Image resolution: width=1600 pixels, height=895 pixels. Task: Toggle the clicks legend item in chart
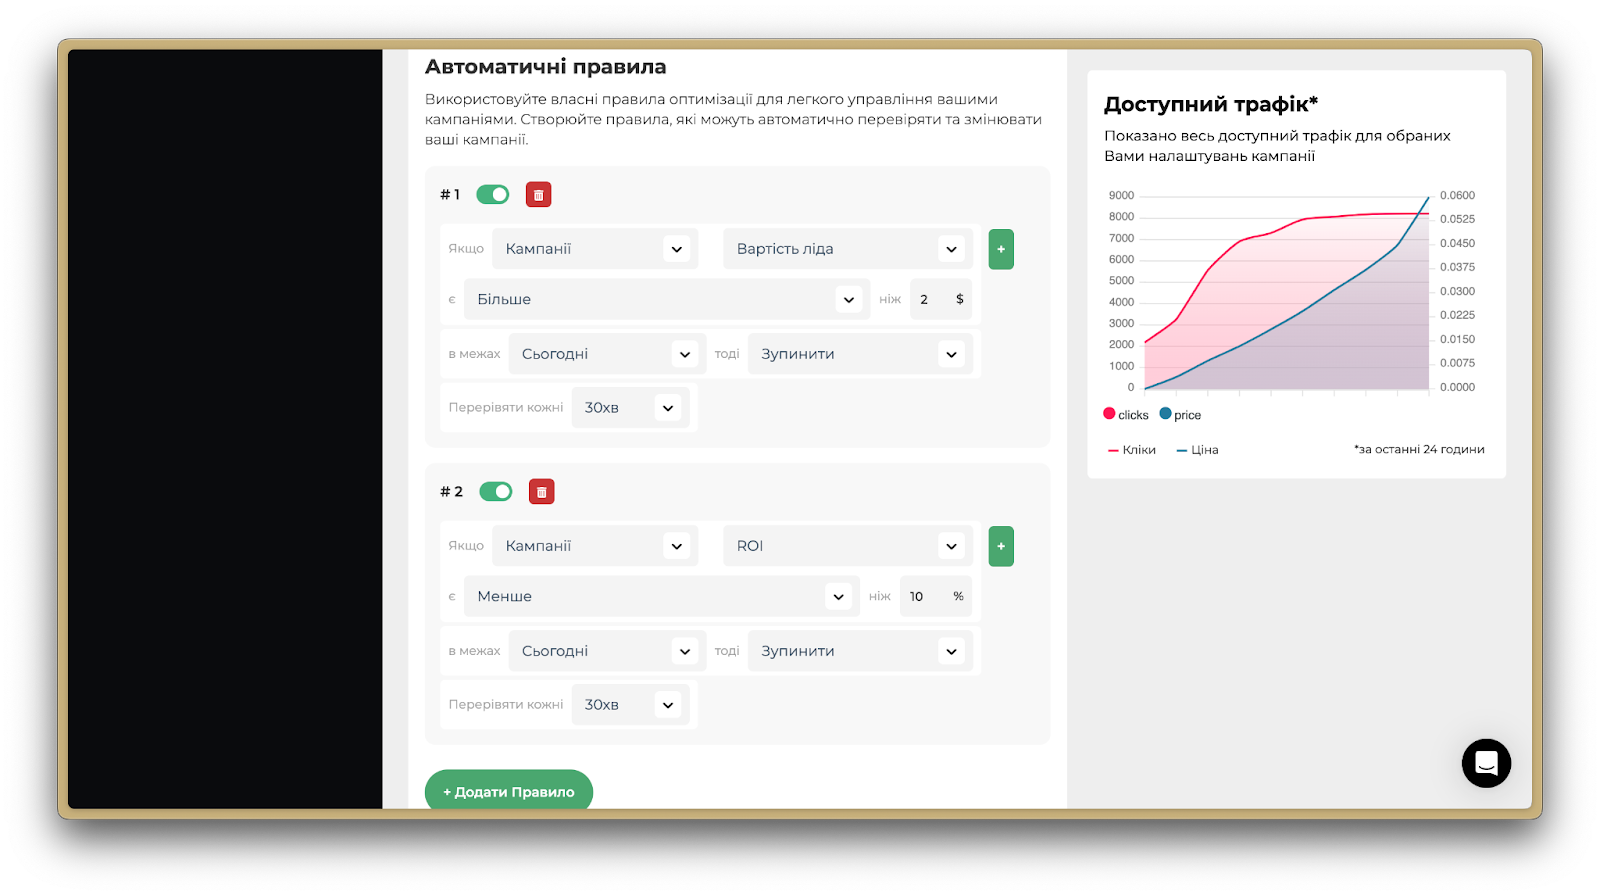[x=1126, y=415]
